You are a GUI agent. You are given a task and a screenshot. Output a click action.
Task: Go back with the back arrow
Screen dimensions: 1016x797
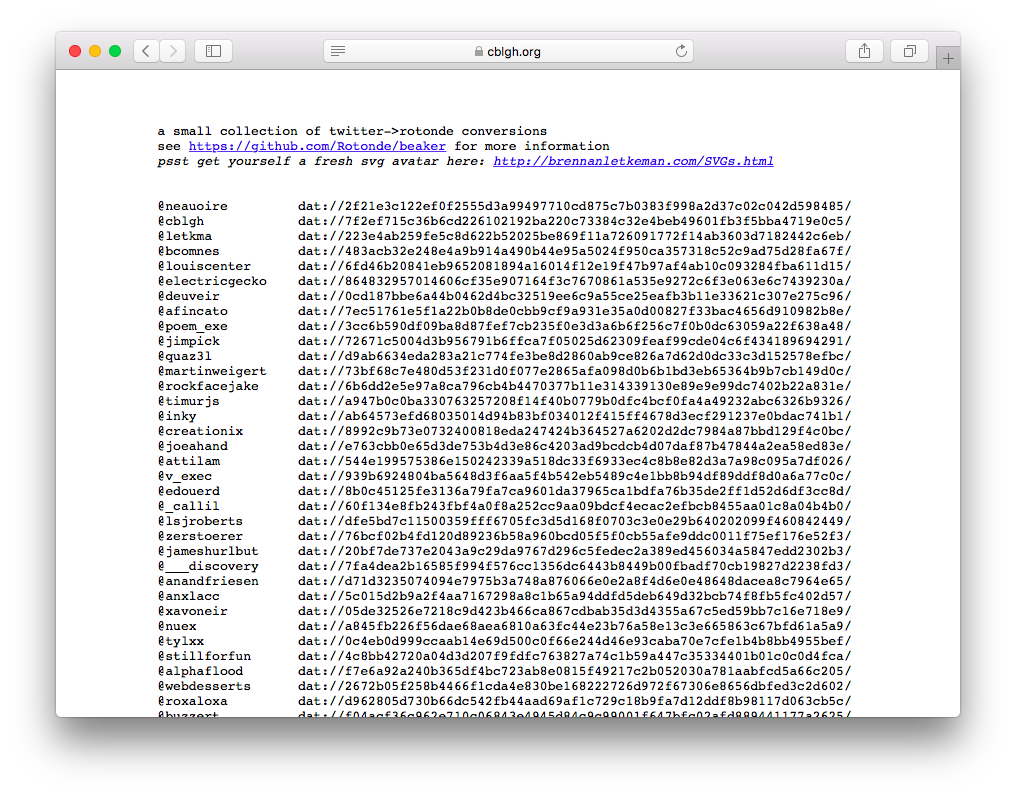click(146, 51)
